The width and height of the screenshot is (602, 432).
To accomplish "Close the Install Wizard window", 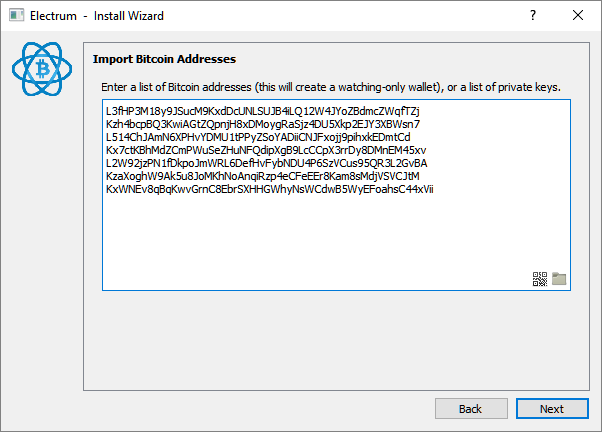I will tap(578, 15).
